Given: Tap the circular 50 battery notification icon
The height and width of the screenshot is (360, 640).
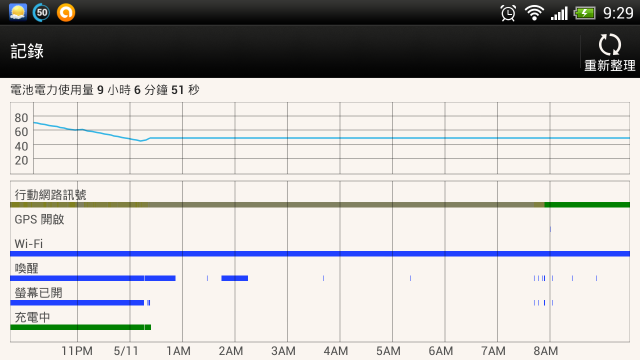Looking at the screenshot, I should click(x=41, y=12).
